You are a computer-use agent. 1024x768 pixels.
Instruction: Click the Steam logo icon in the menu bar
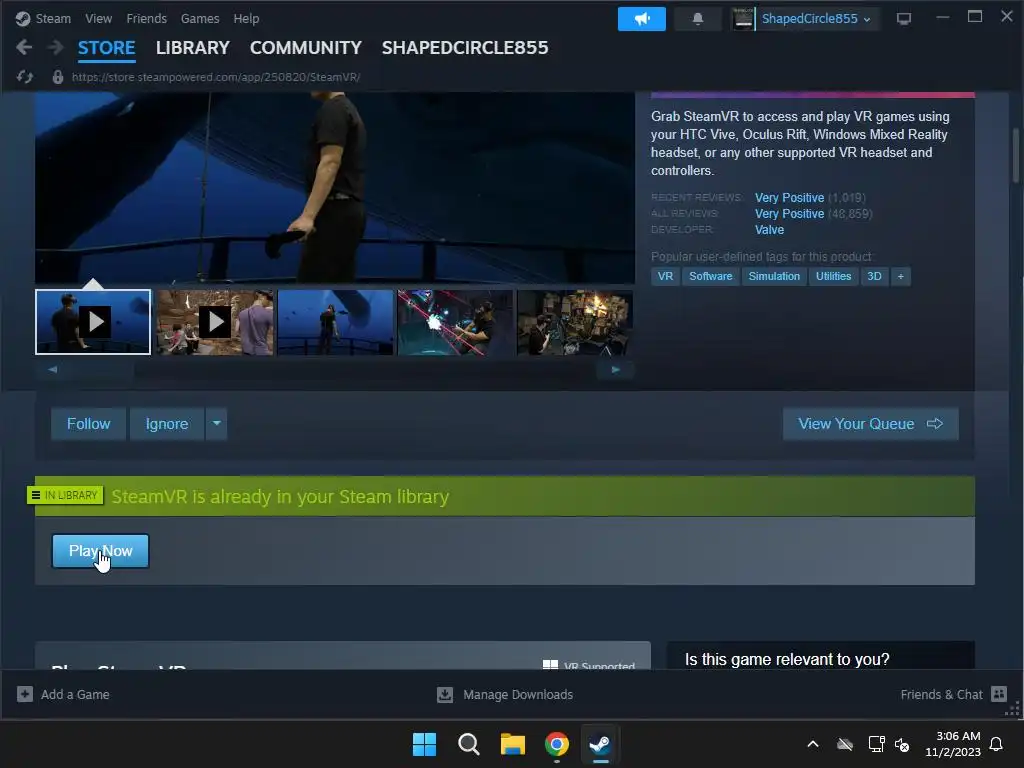click(23, 18)
